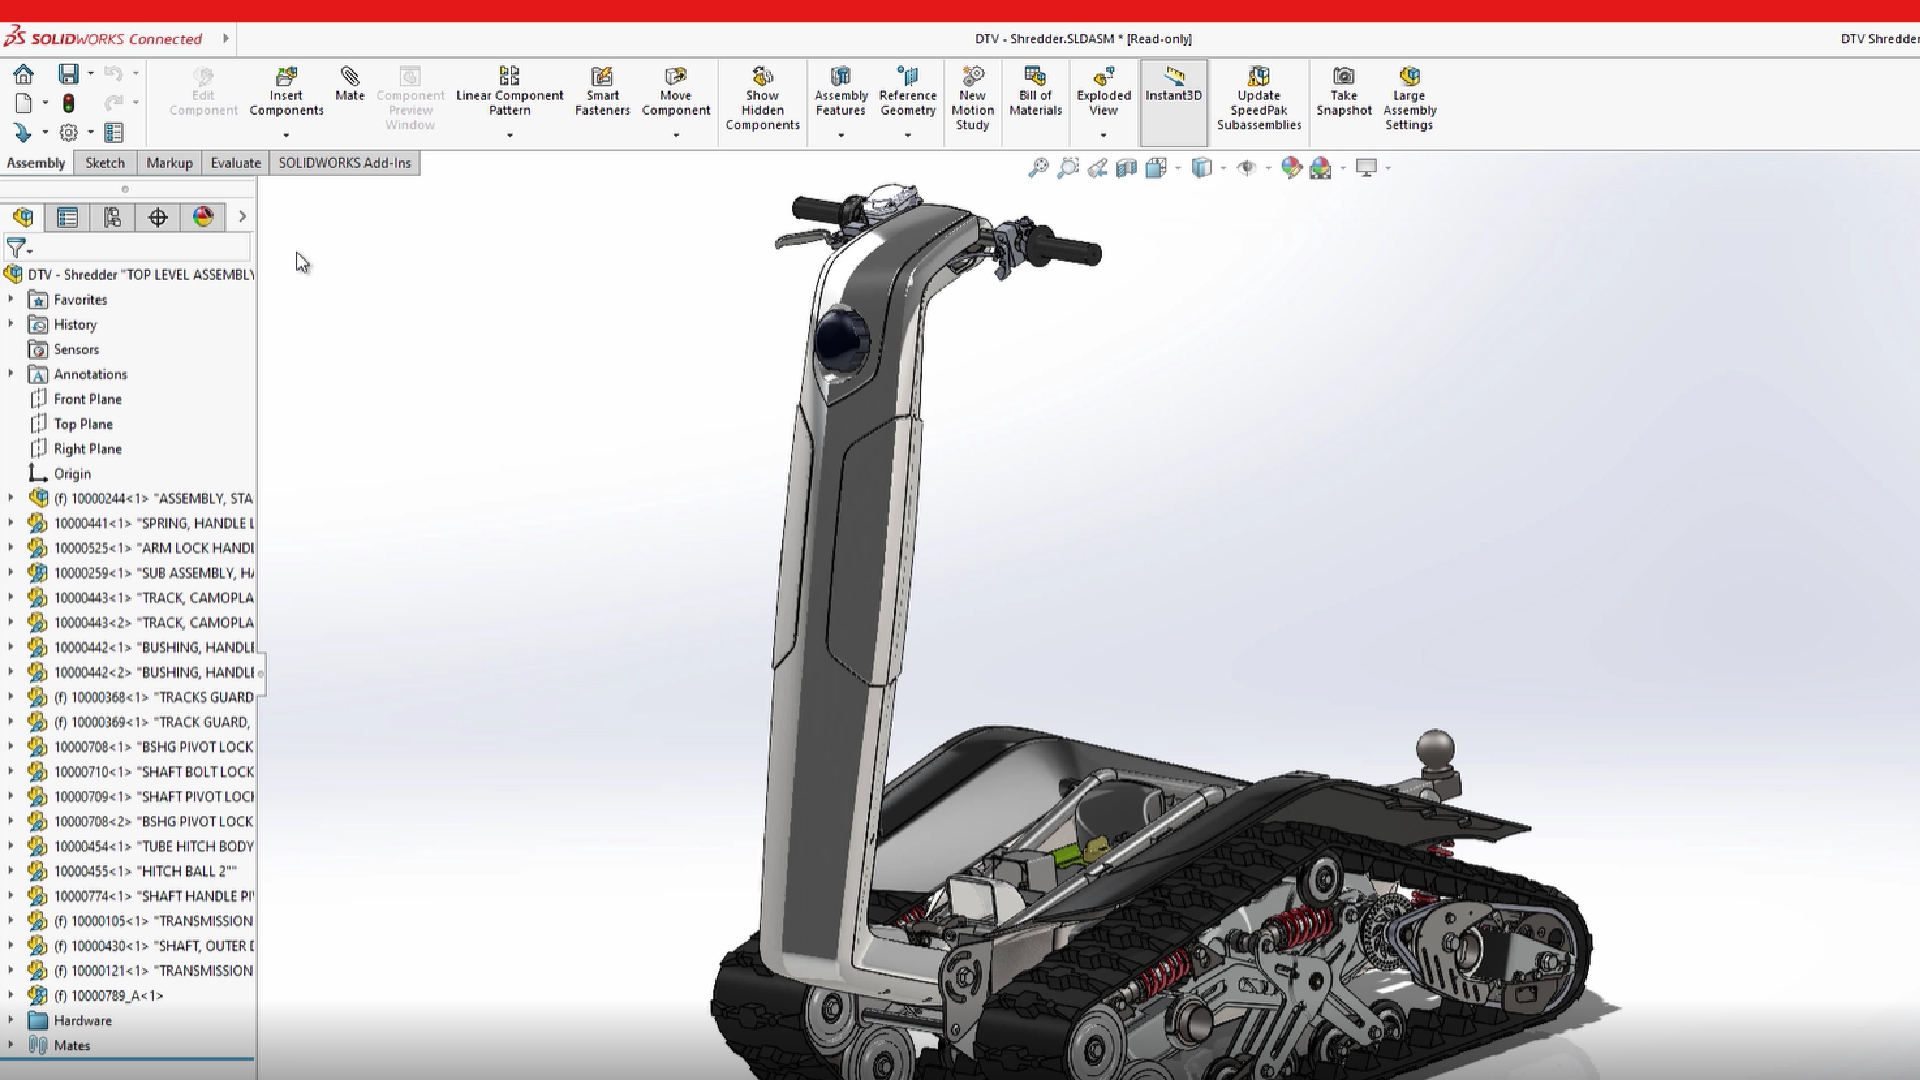Open Display Style cube icon
This screenshot has width=1920, height=1080.
click(1202, 168)
